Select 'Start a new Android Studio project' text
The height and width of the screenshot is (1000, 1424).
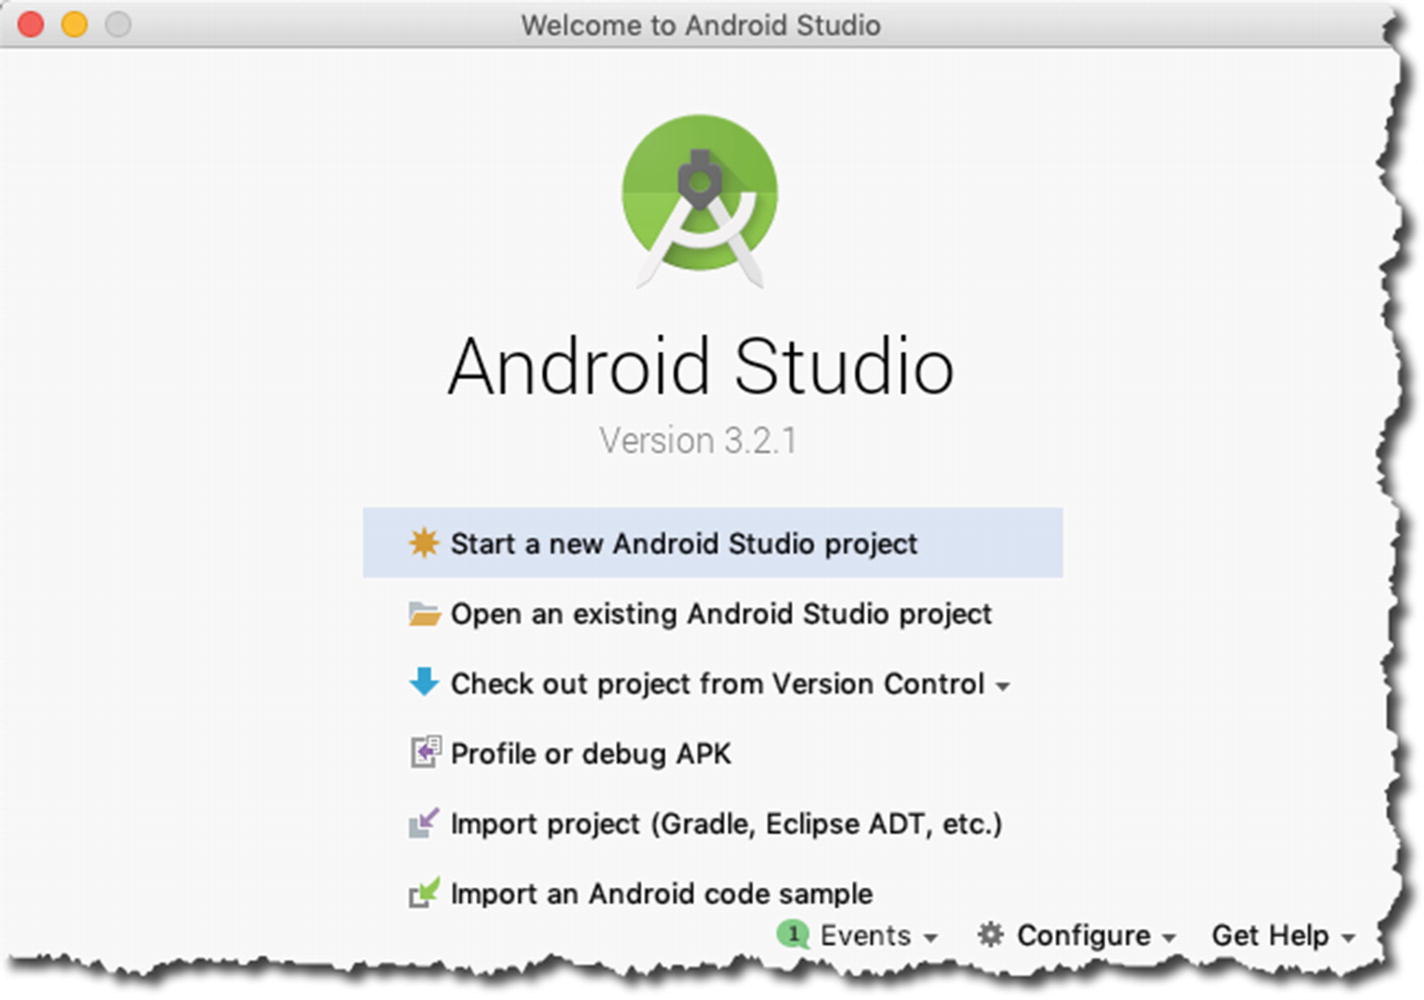click(683, 543)
